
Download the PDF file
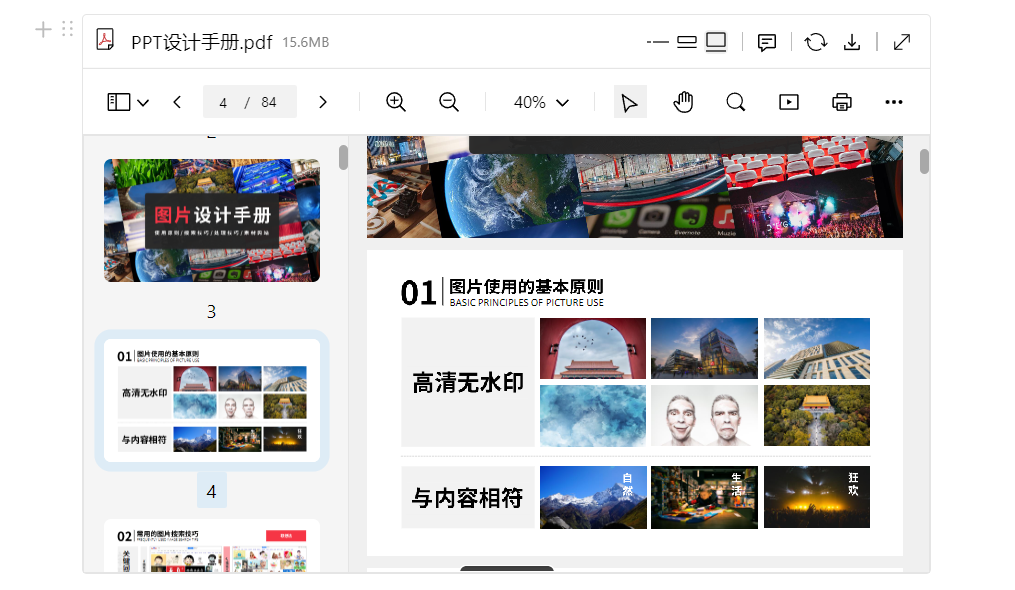[x=852, y=42]
